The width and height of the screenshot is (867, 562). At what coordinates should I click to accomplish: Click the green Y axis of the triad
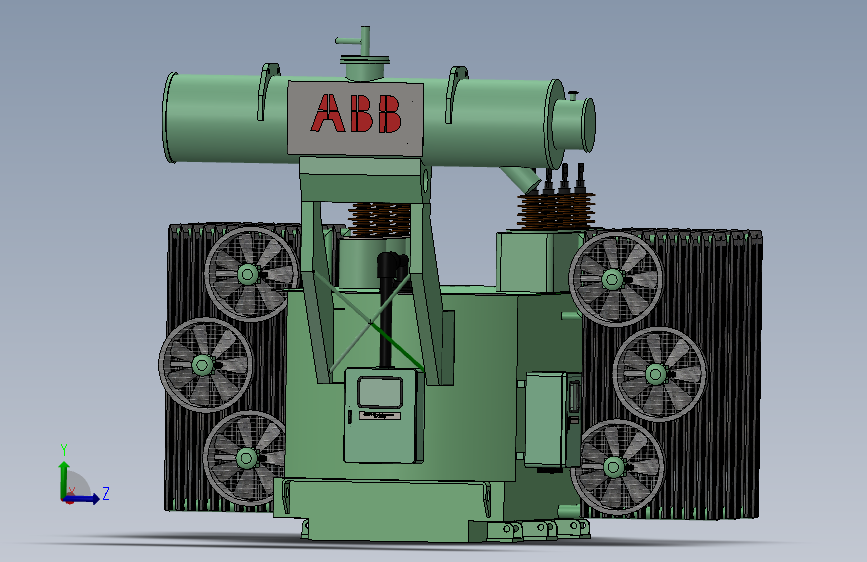tap(64, 479)
